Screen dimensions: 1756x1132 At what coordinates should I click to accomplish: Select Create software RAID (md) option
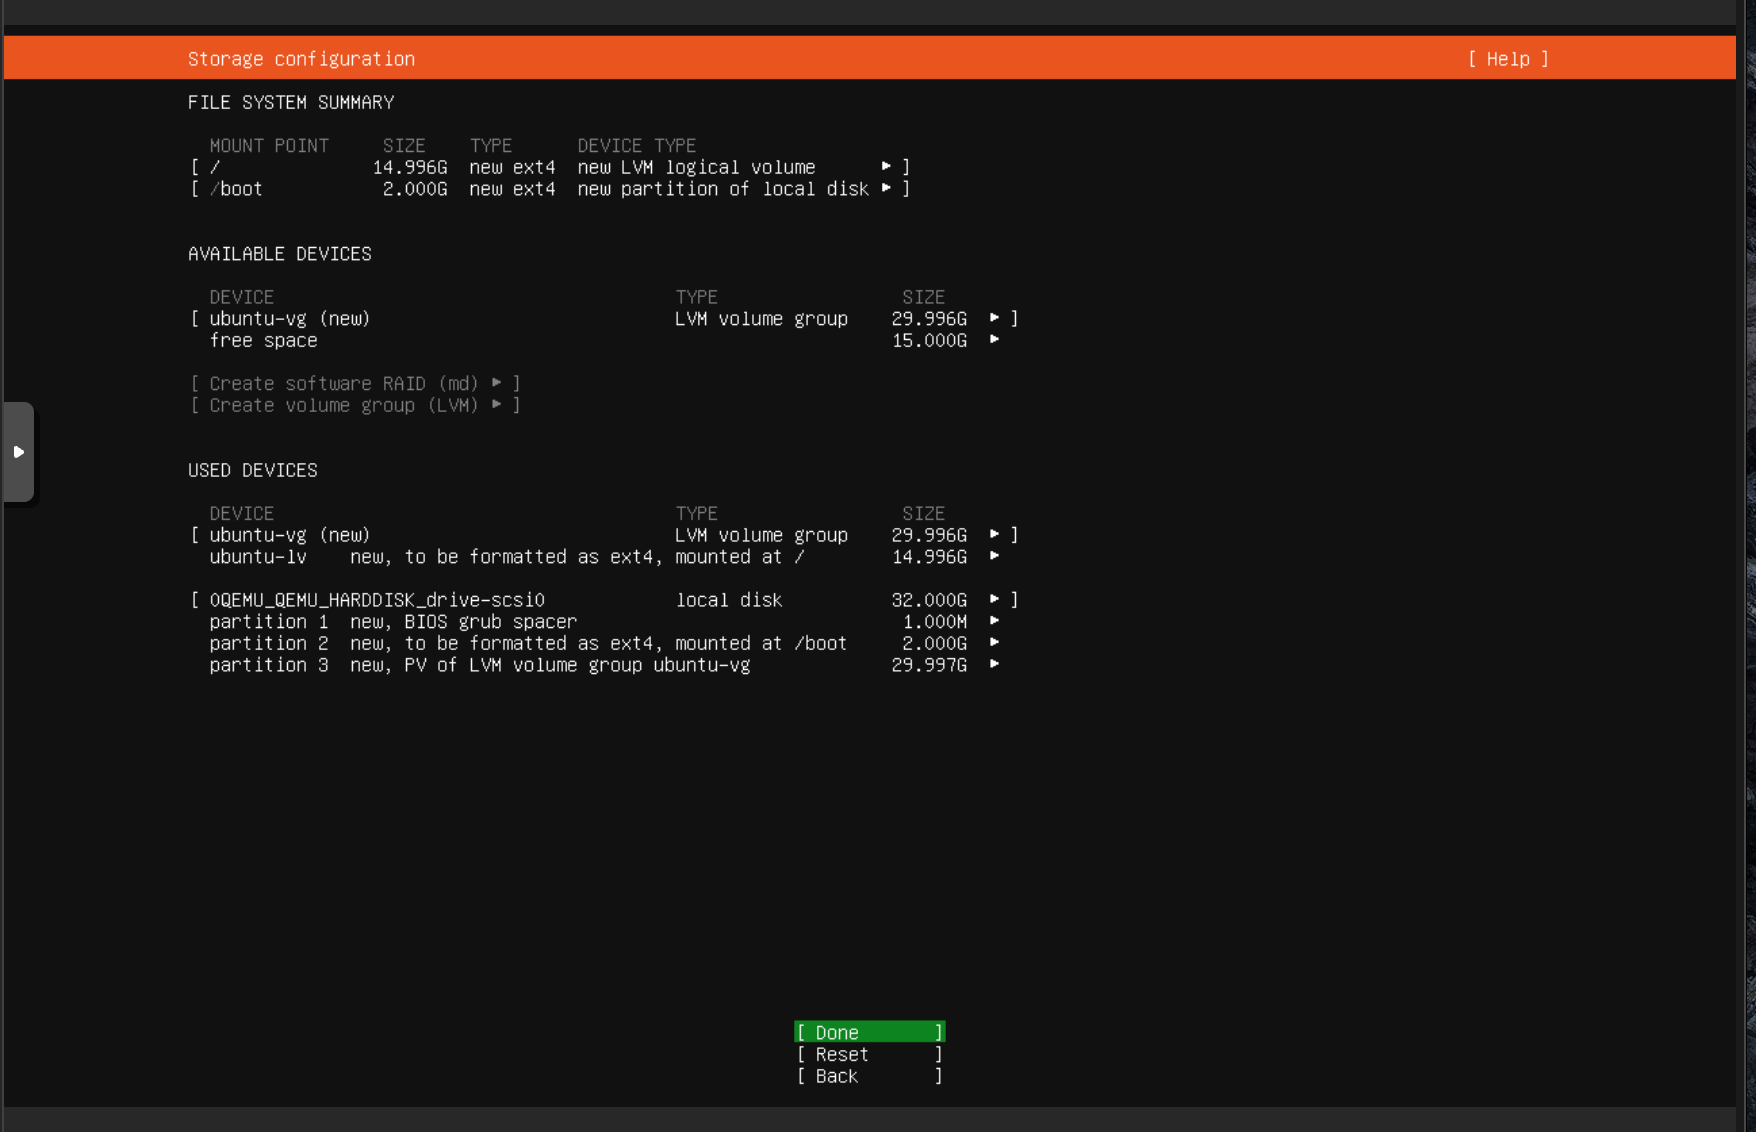click(354, 384)
